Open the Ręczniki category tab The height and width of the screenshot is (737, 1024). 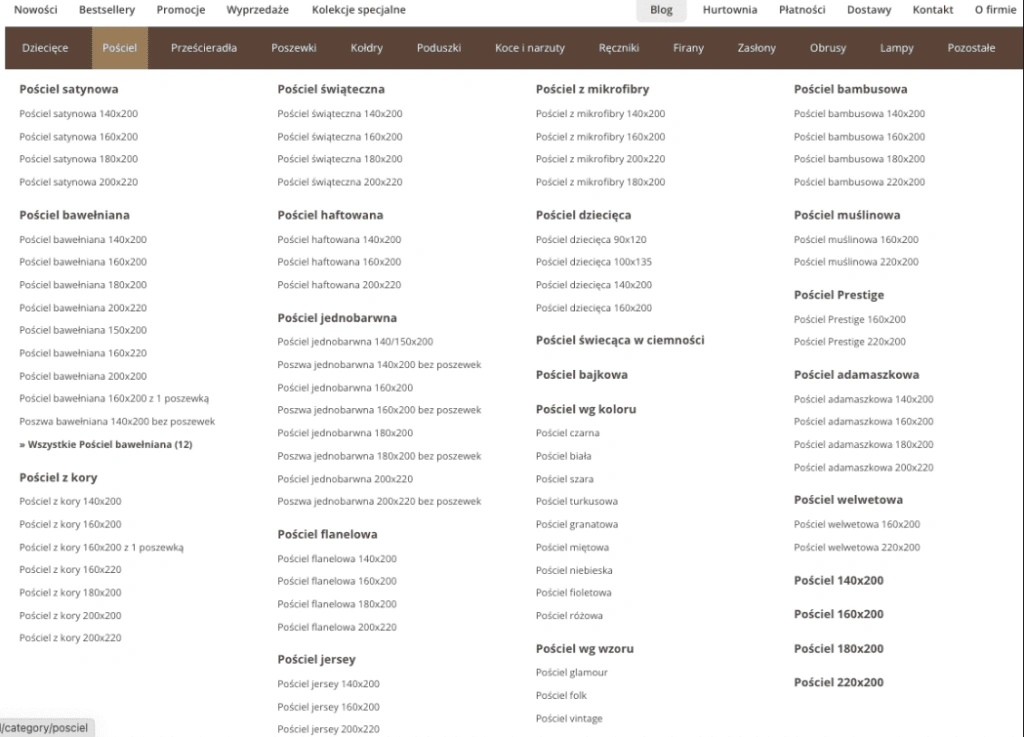click(619, 47)
